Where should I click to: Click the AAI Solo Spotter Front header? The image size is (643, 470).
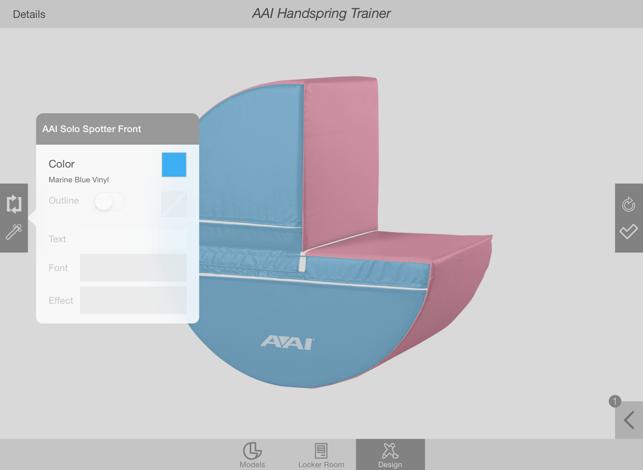pos(118,129)
